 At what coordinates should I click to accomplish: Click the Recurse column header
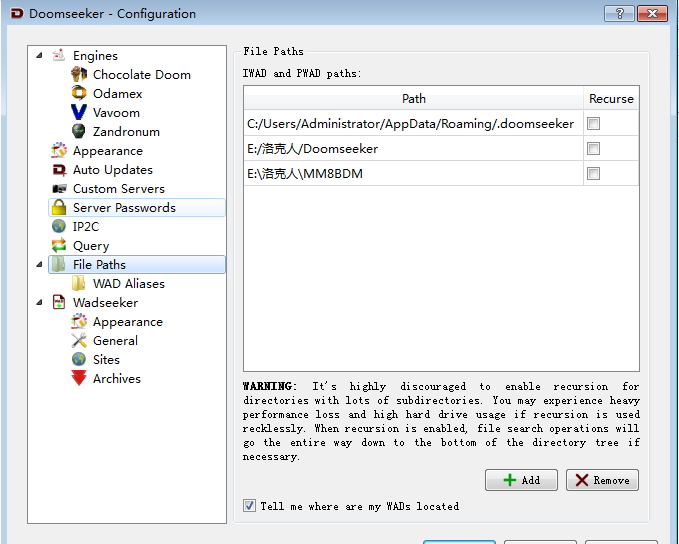click(x=611, y=99)
